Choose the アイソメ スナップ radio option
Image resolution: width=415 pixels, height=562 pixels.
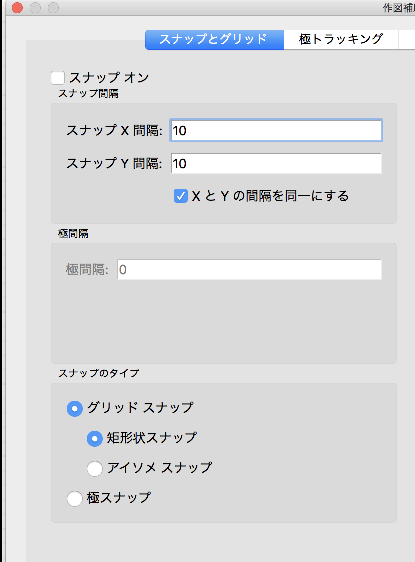pyautogui.click(x=95, y=468)
